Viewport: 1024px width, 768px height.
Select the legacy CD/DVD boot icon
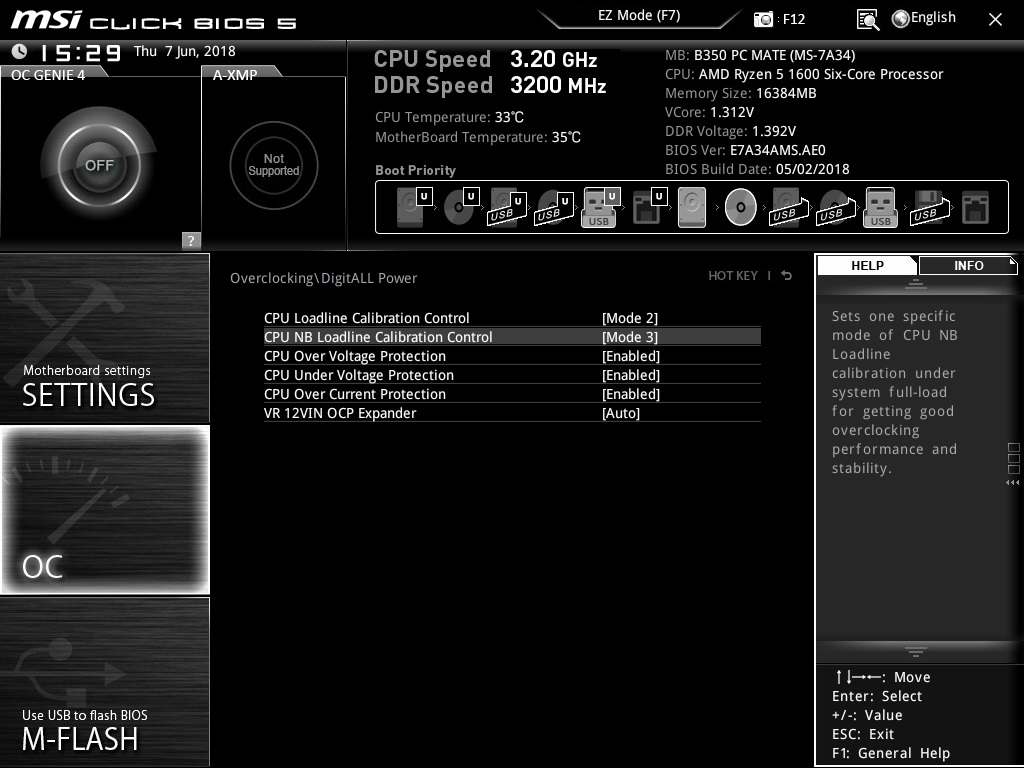[x=741, y=207]
